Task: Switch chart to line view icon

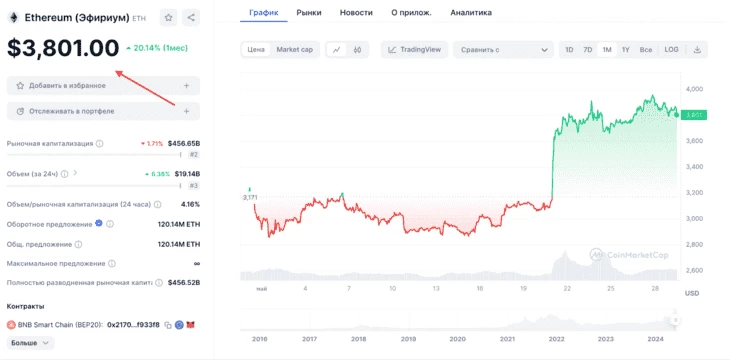Action: [x=336, y=50]
